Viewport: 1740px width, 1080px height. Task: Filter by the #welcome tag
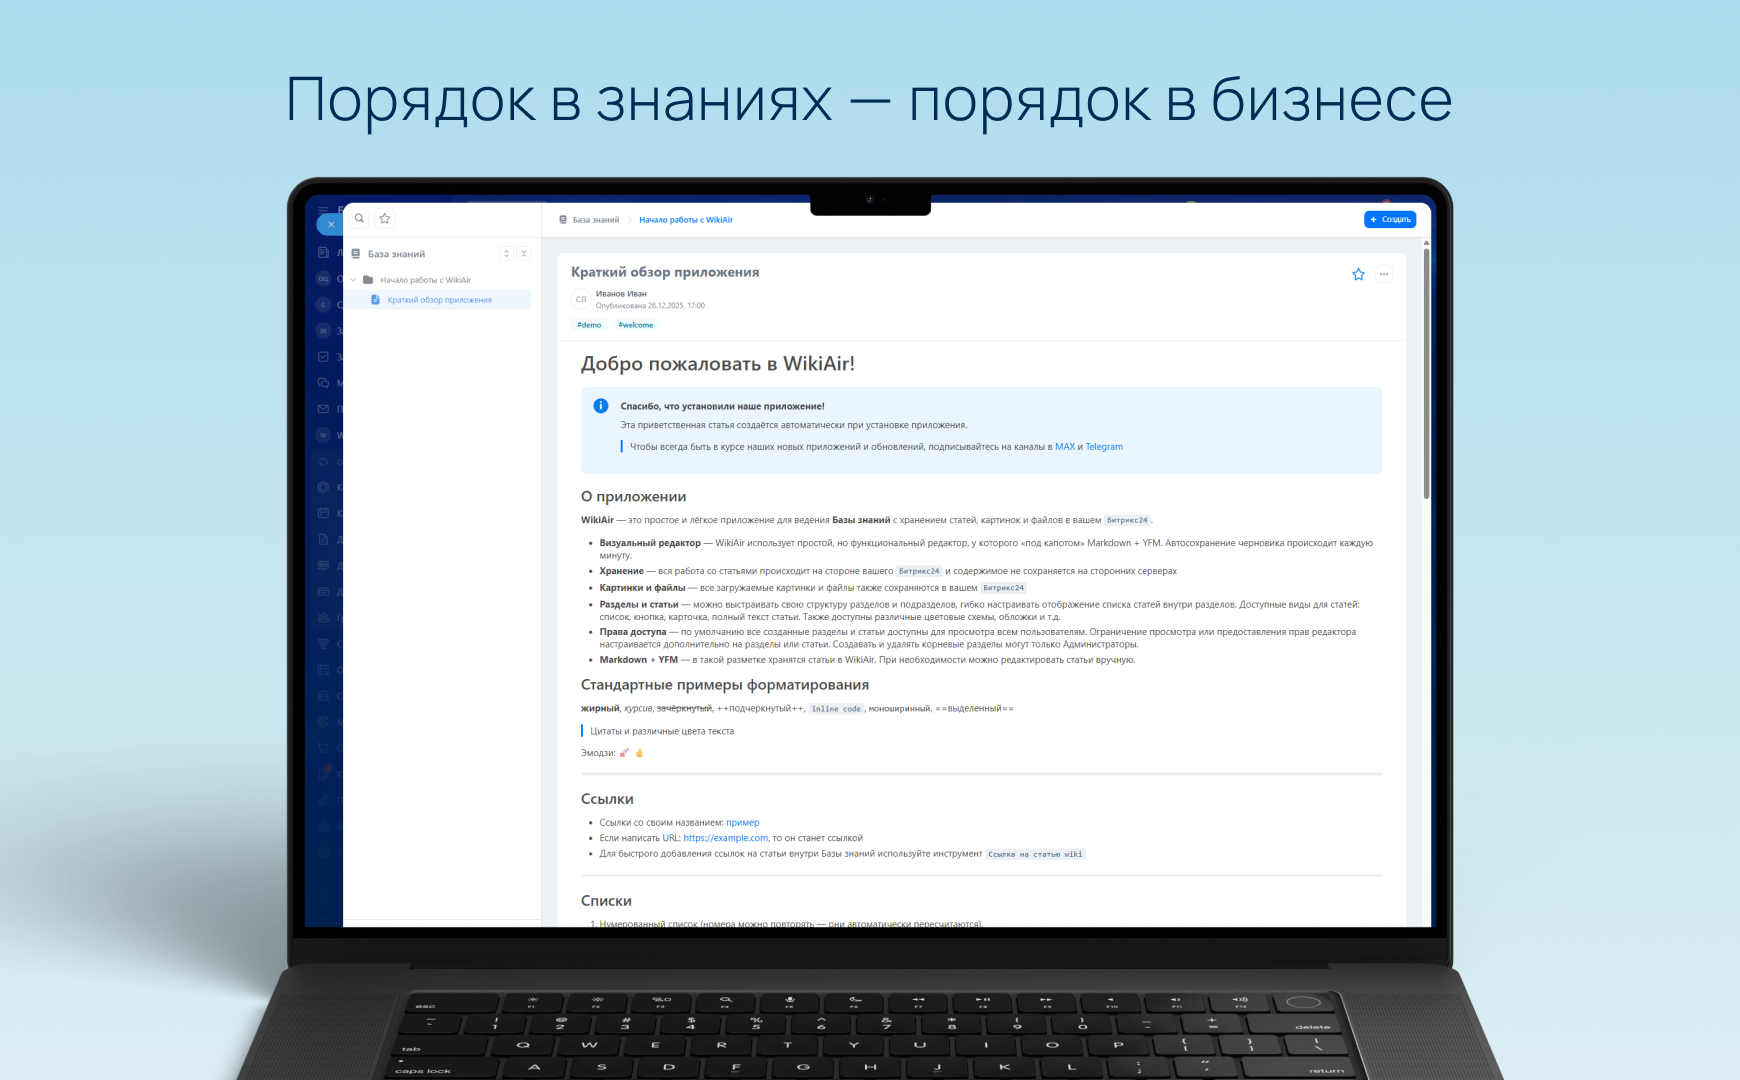tap(635, 325)
